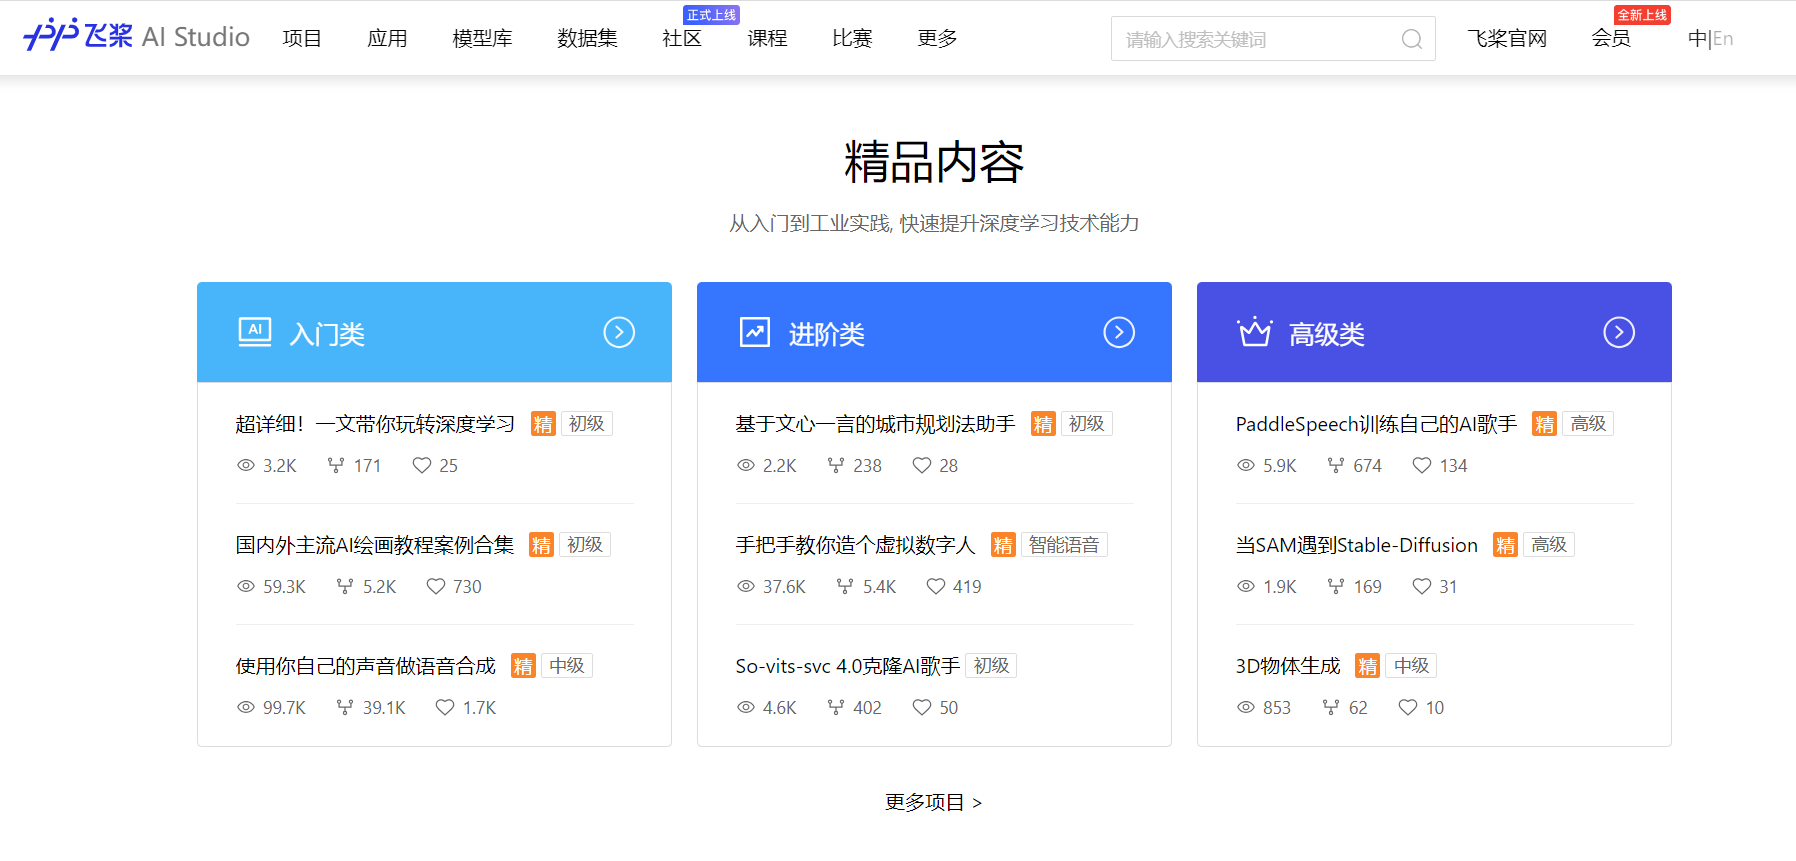Click the chart icon beside 进阶类
Screen dimensions: 1796x861
click(755, 332)
